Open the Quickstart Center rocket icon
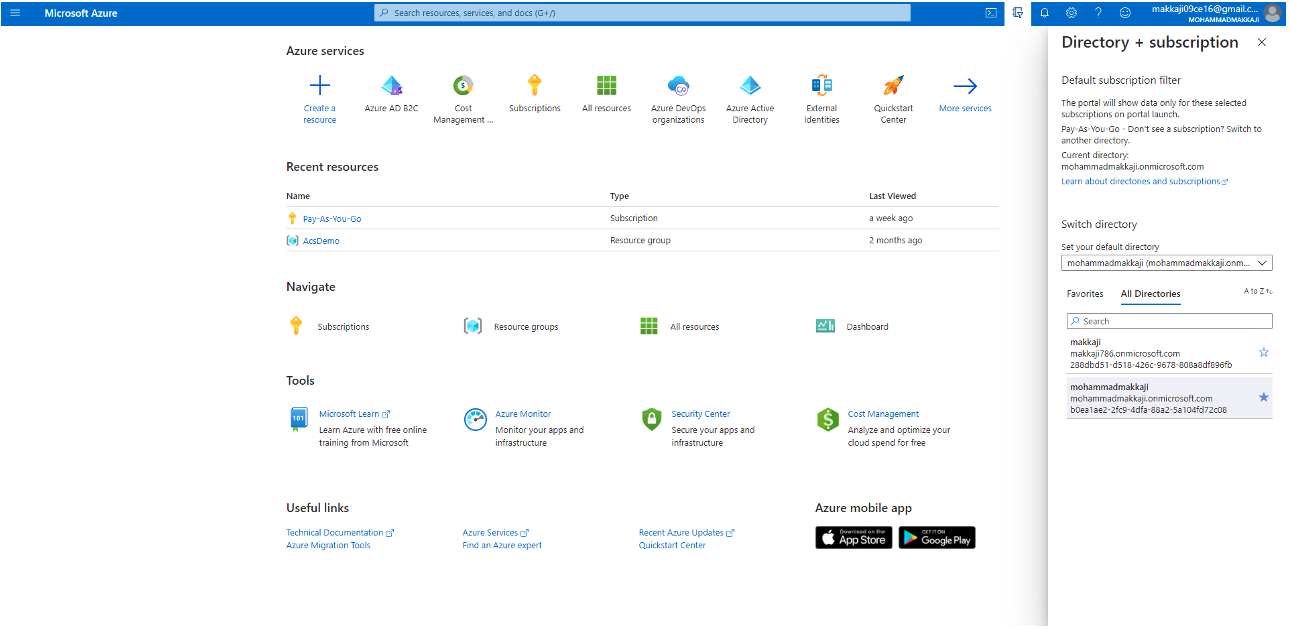The width and height of the screenshot is (1290, 629). coord(893,86)
